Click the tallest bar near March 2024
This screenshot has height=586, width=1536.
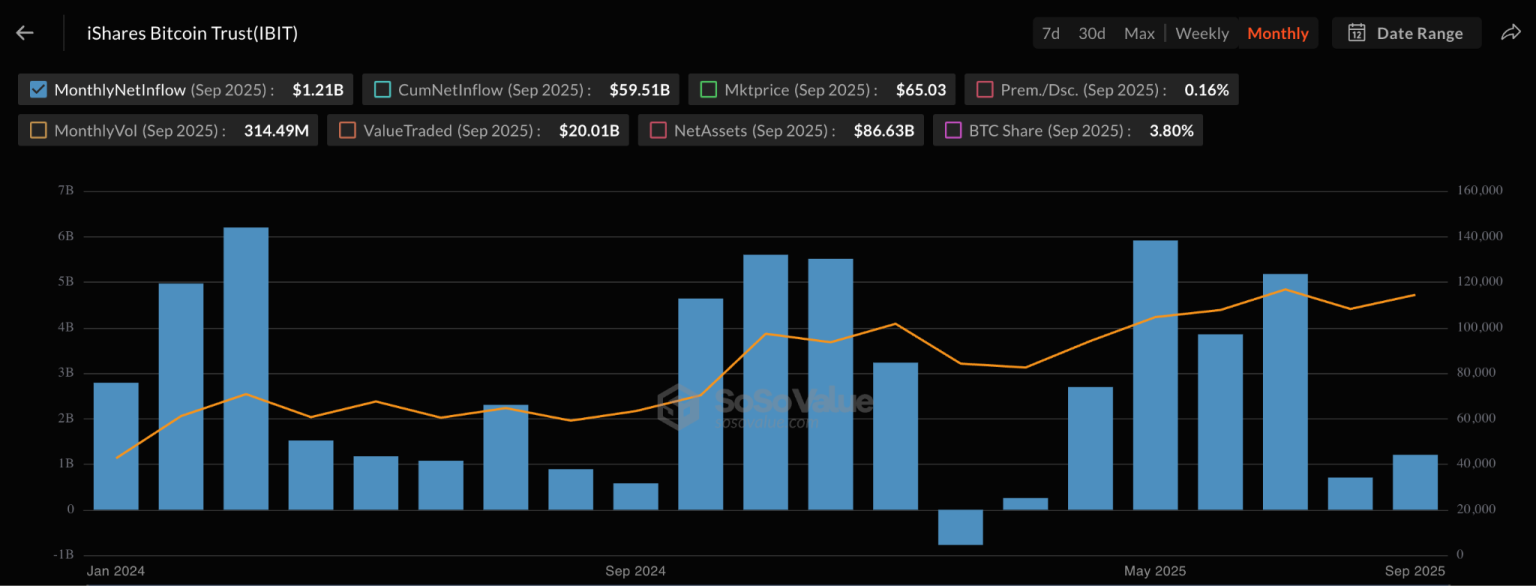pyautogui.click(x=246, y=368)
